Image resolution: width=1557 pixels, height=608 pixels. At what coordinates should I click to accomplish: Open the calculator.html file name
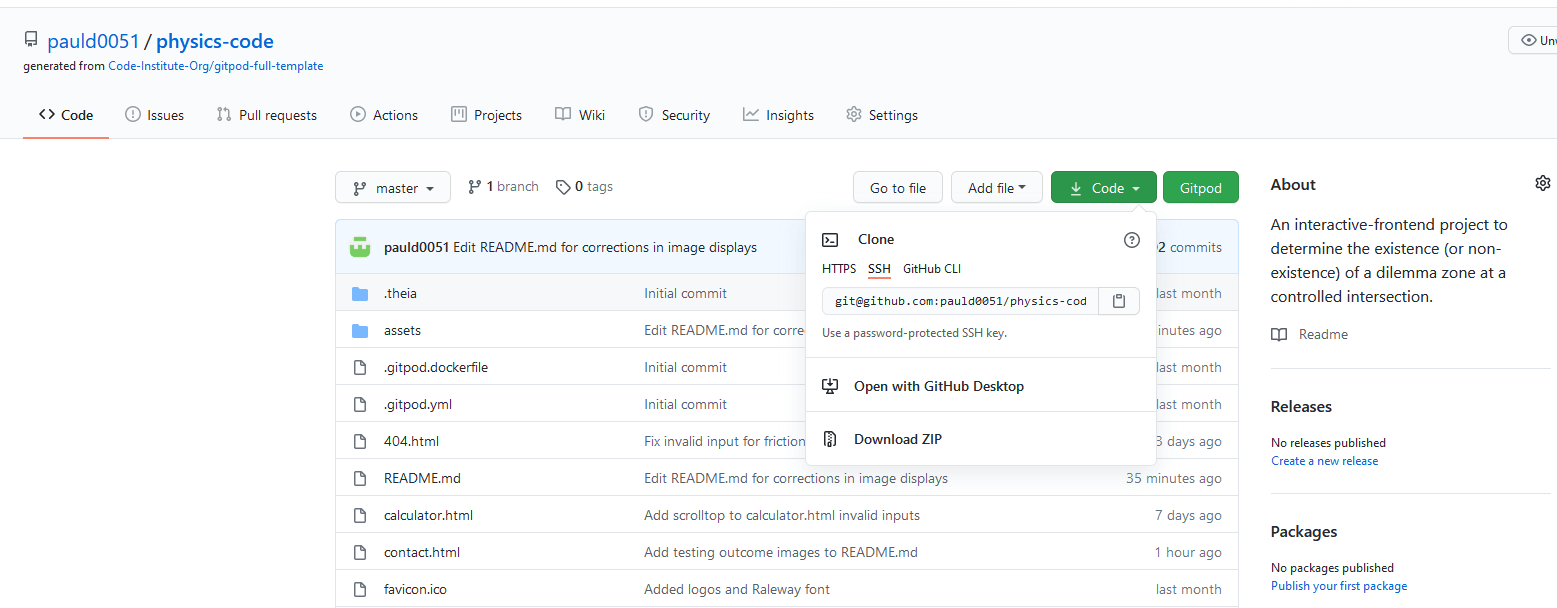click(x=428, y=516)
